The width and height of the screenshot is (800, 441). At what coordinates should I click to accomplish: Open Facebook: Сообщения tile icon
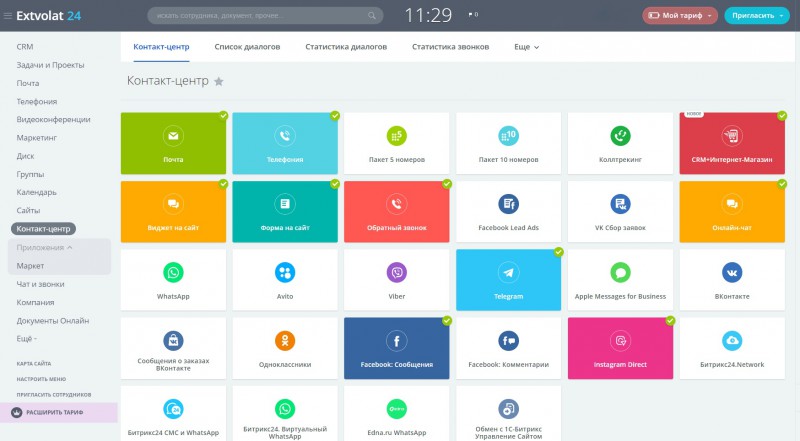click(396, 340)
